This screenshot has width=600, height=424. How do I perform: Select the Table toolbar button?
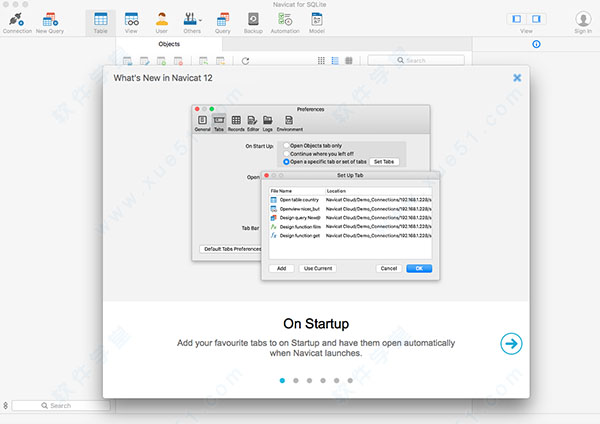pyautogui.click(x=101, y=23)
